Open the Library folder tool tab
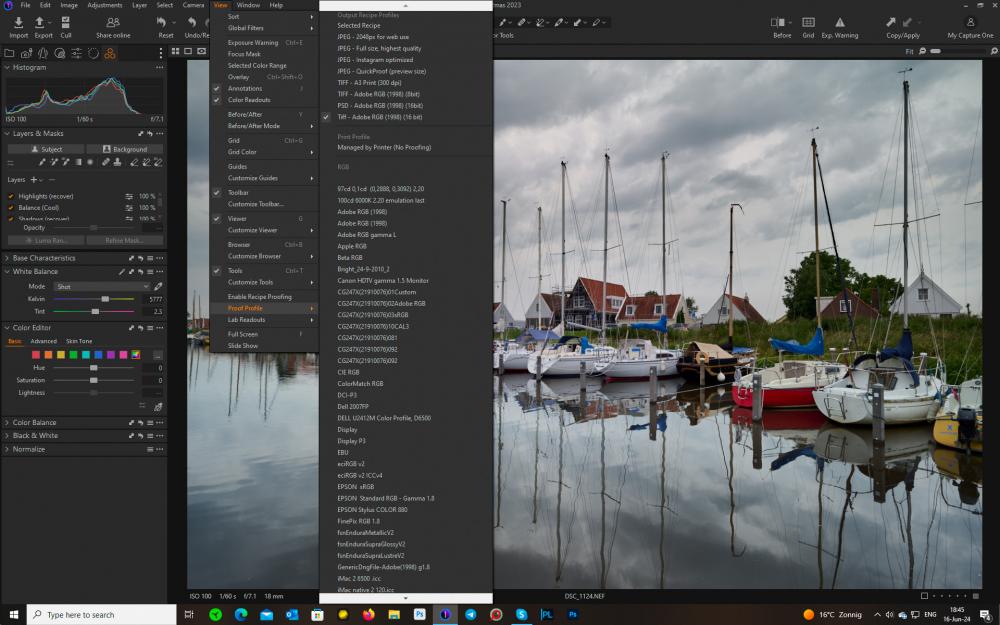This screenshot has height=625, width=1000. (x=10, y=54)
